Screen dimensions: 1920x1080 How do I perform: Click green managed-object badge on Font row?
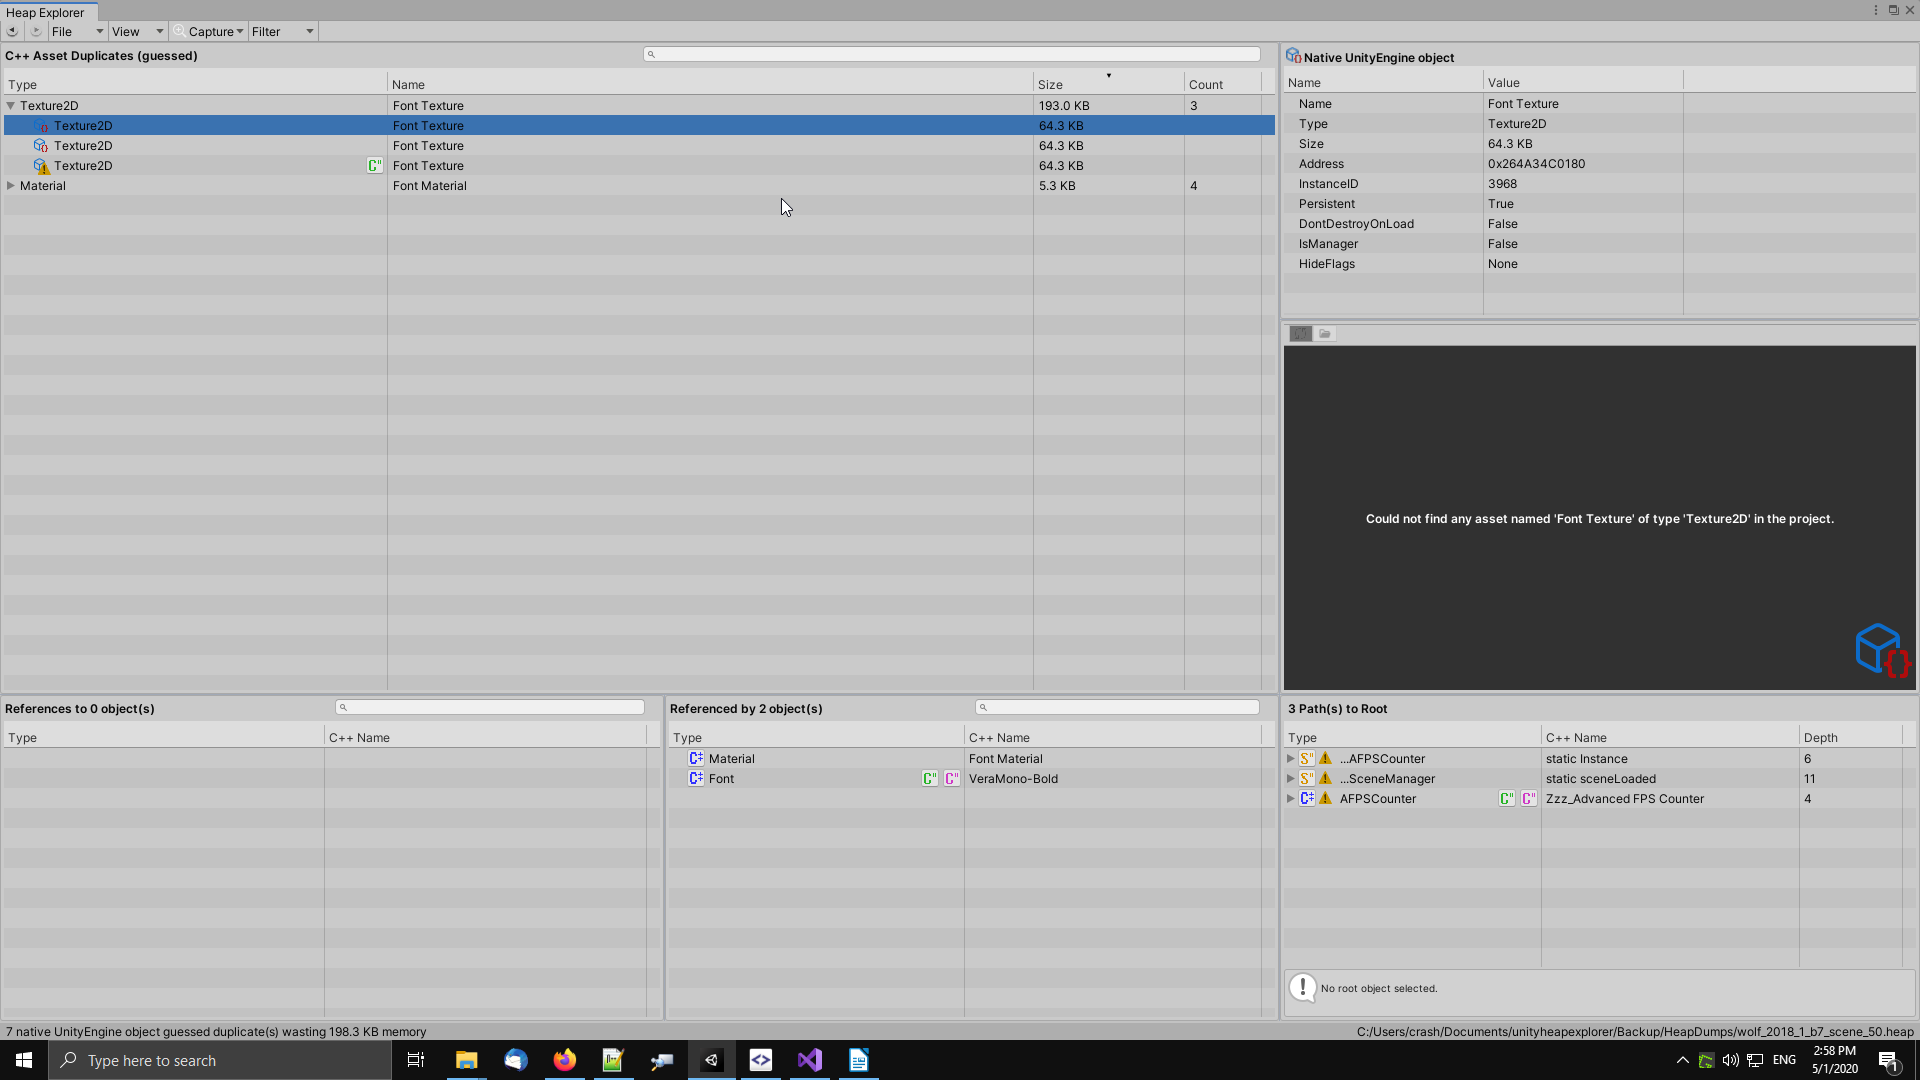point(929,779)
